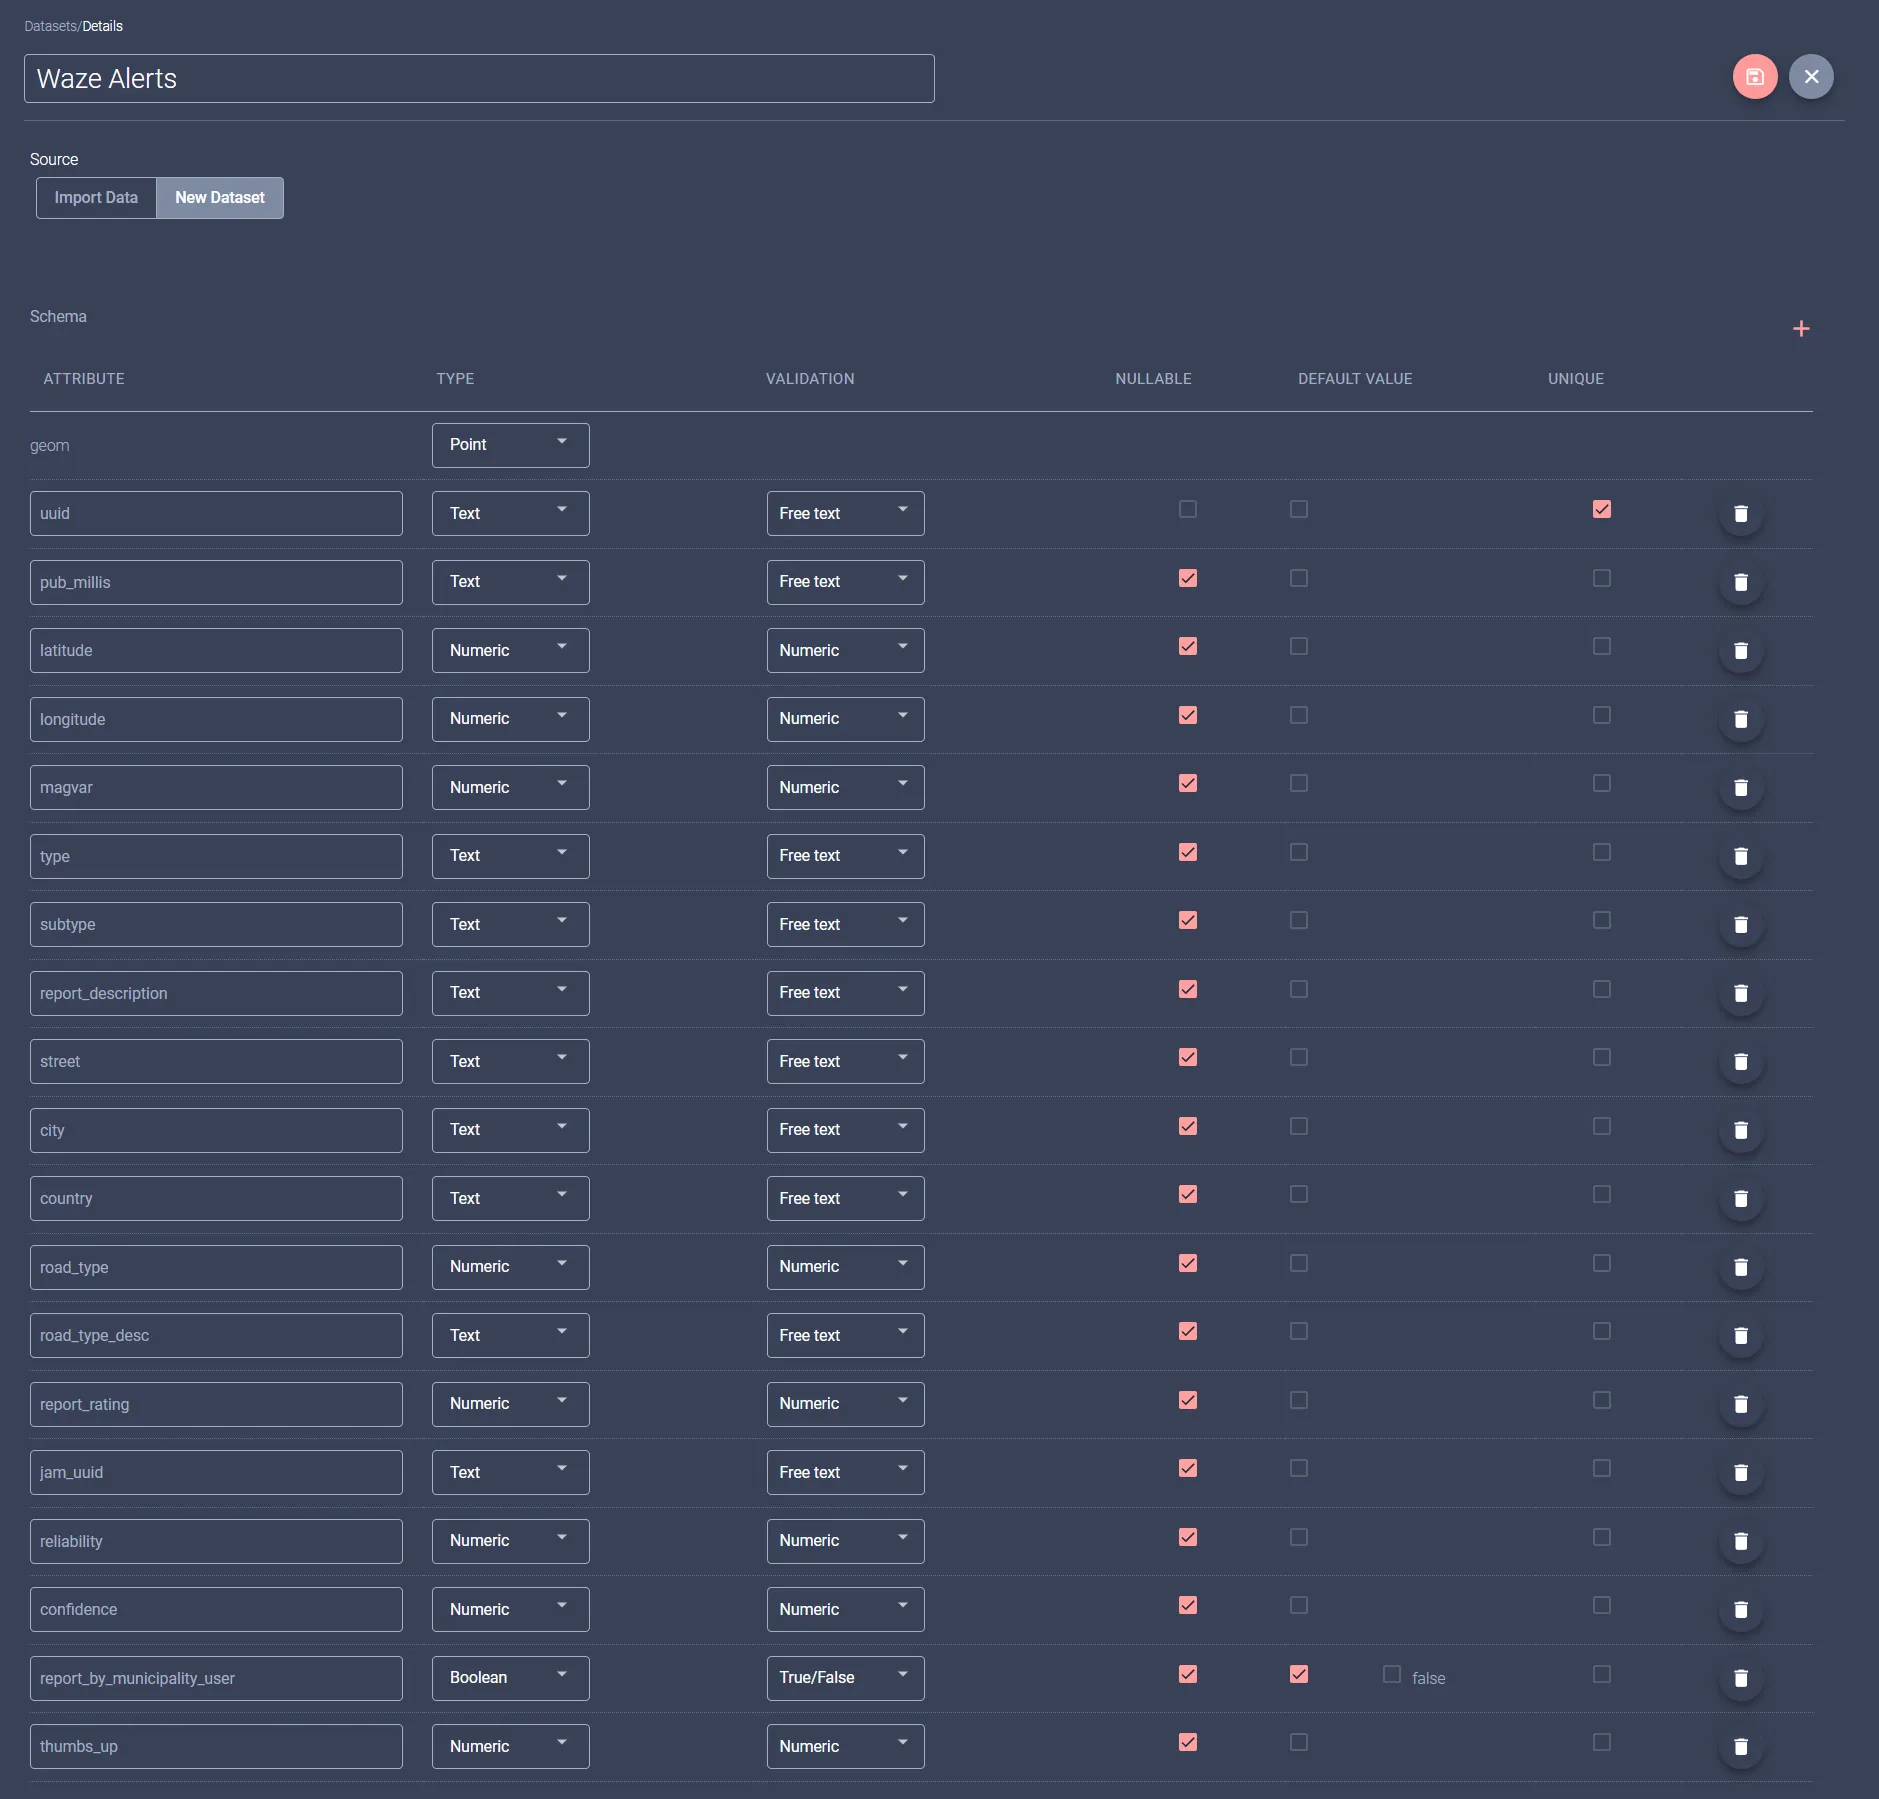Click the geom attribute label
Screen dimensions: 1879x1799
(x=50, y=446)
